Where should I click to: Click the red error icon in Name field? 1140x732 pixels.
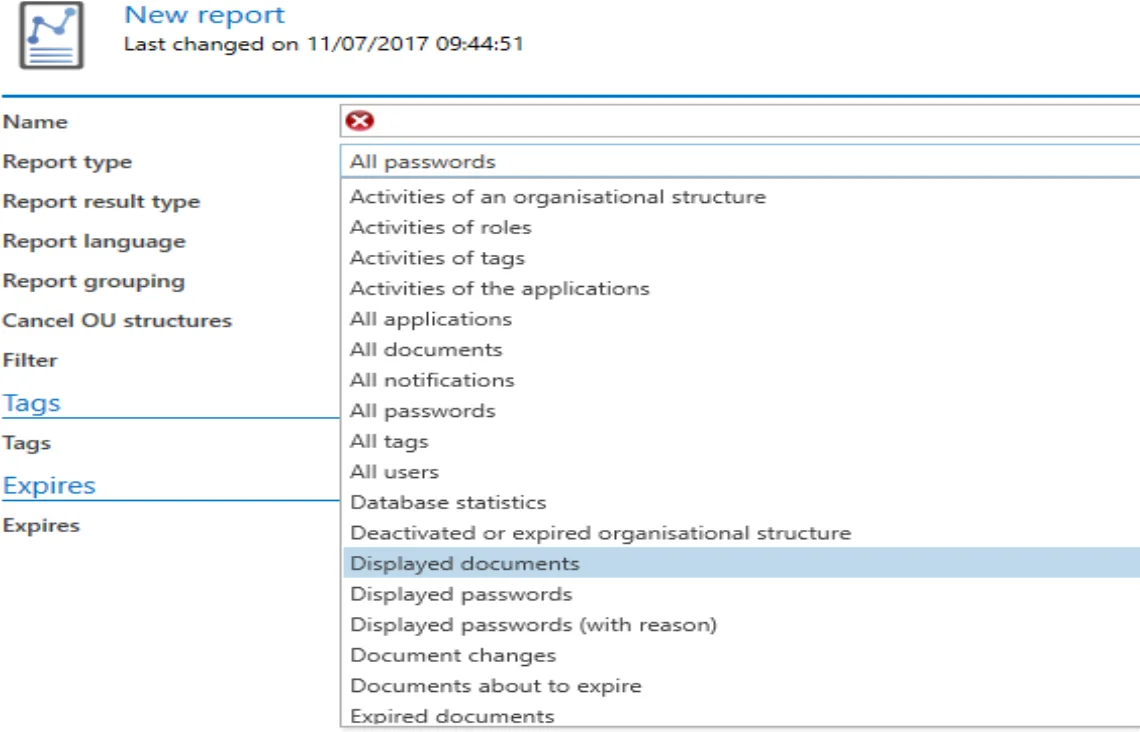(x=360, y=121)
